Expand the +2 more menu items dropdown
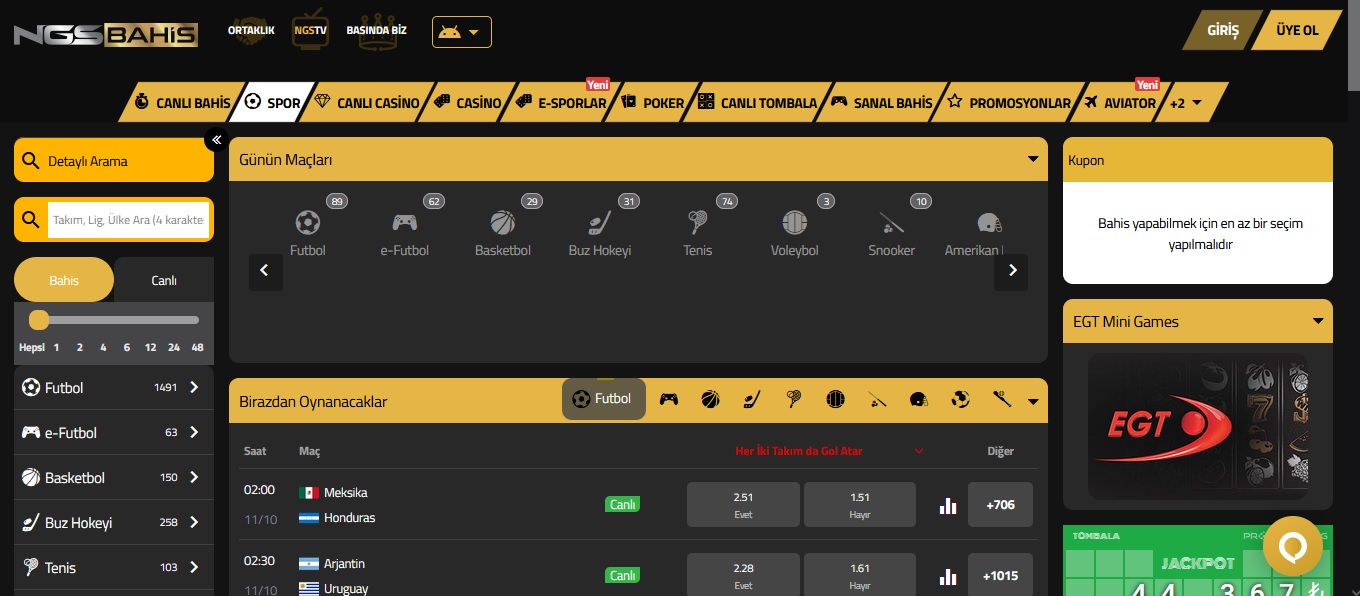Viewport: 1360px width, 596px height. [x=1186, y=102]
